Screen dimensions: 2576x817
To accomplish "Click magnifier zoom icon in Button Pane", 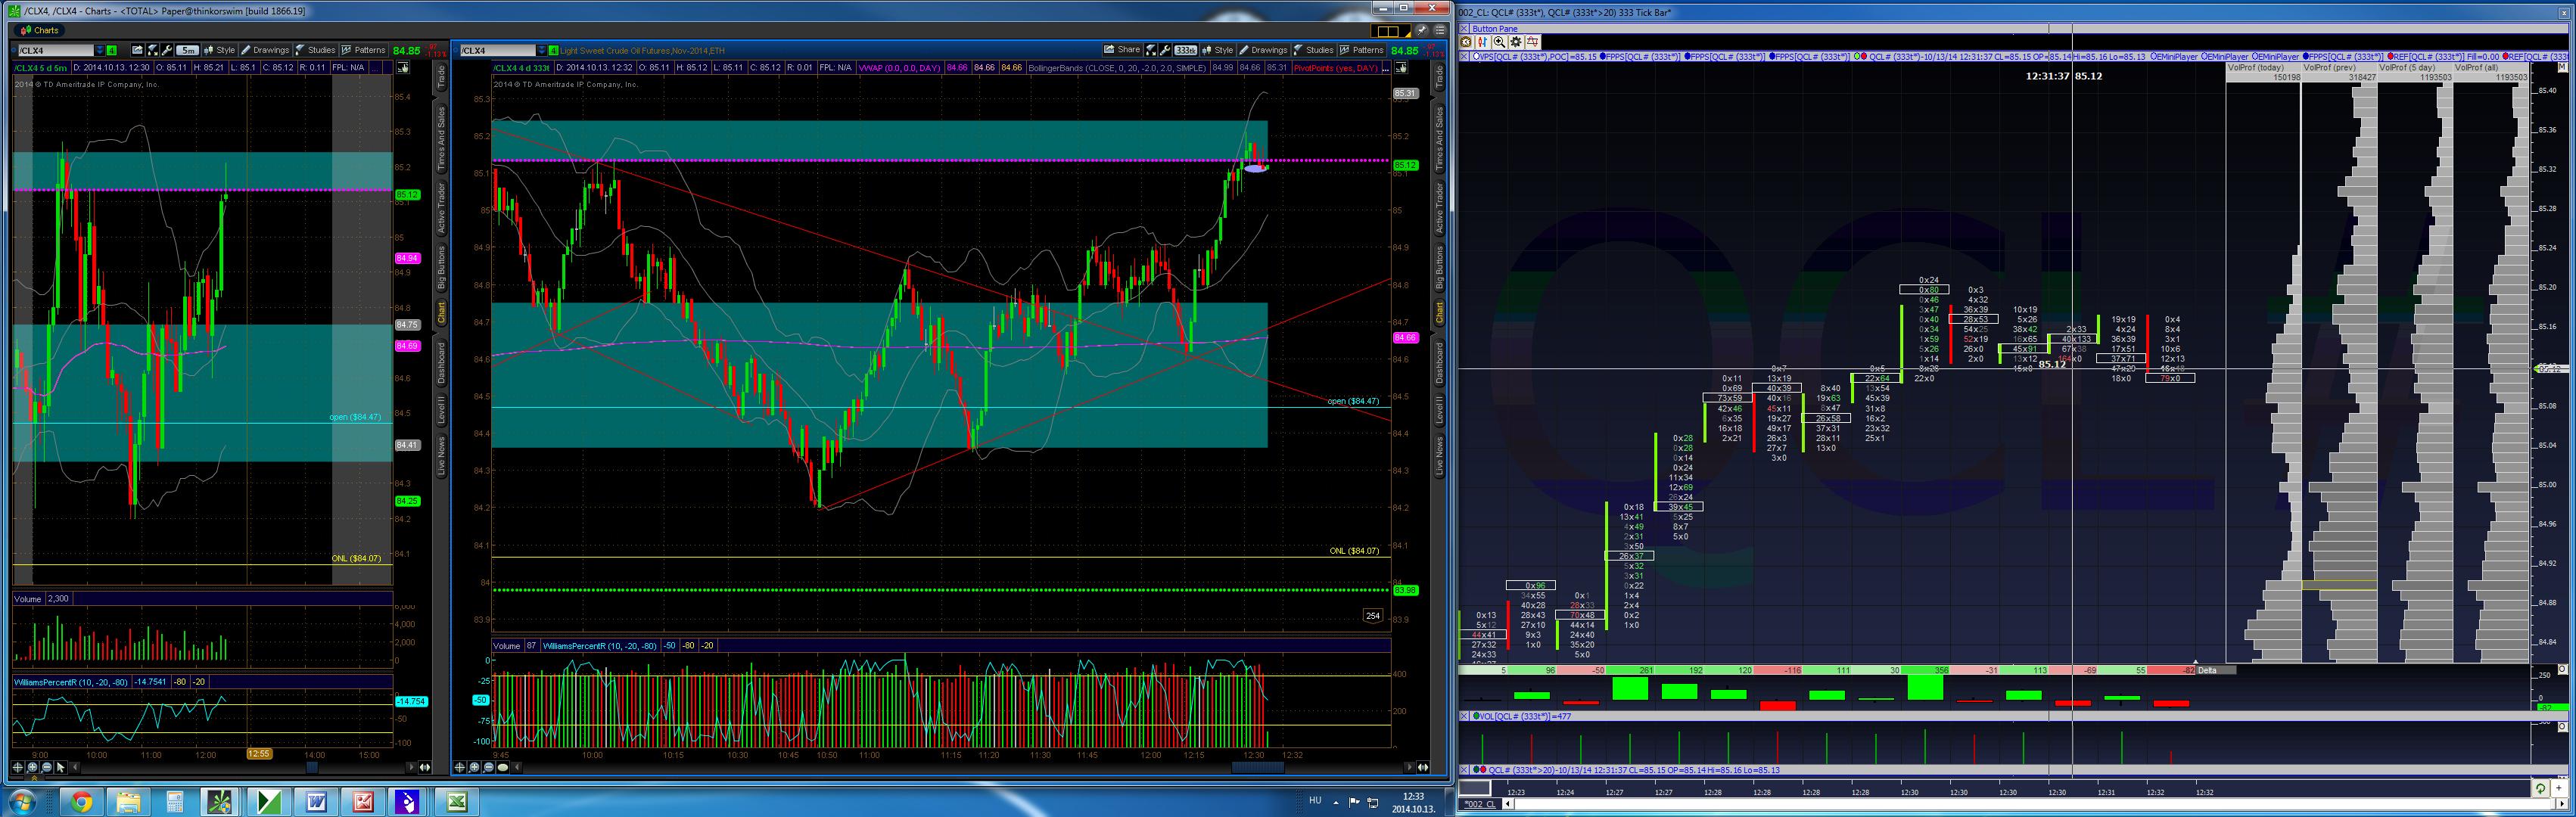I will pyautogui.click(x=1499, y=42).
